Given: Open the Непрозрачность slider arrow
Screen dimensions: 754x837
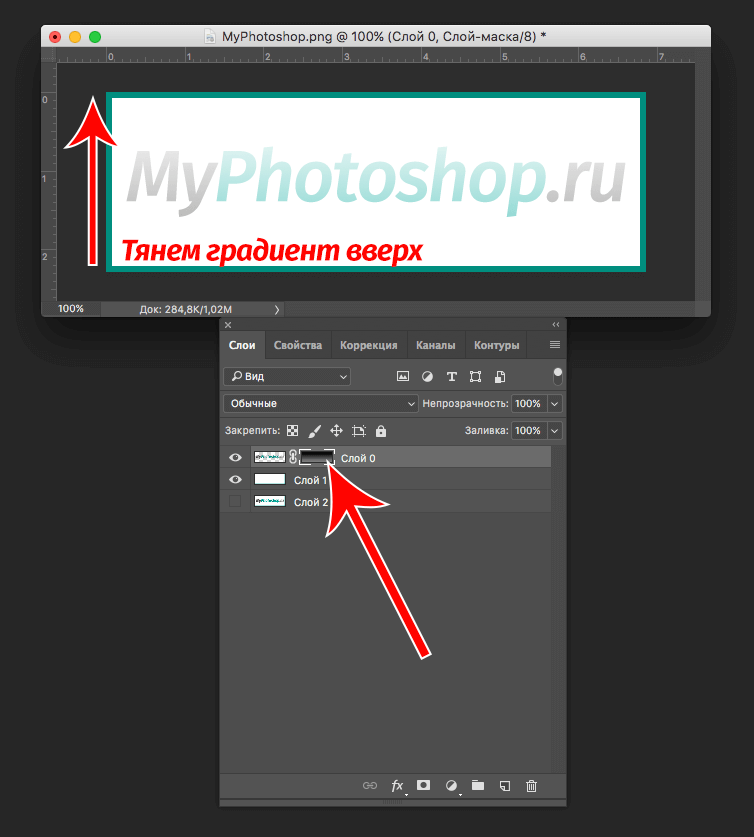Looking at the screenshot, I should pyautogui.click(x=555, y=403).
